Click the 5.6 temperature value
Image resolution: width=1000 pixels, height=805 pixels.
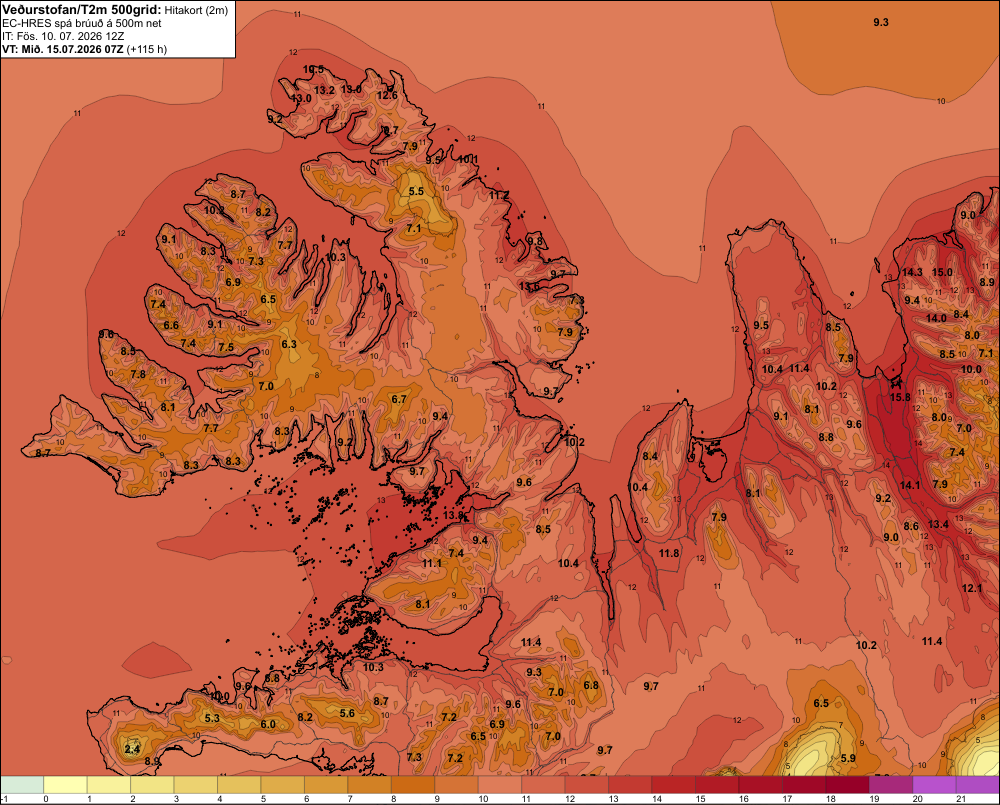pyautogui.click(x=347, y=713)
